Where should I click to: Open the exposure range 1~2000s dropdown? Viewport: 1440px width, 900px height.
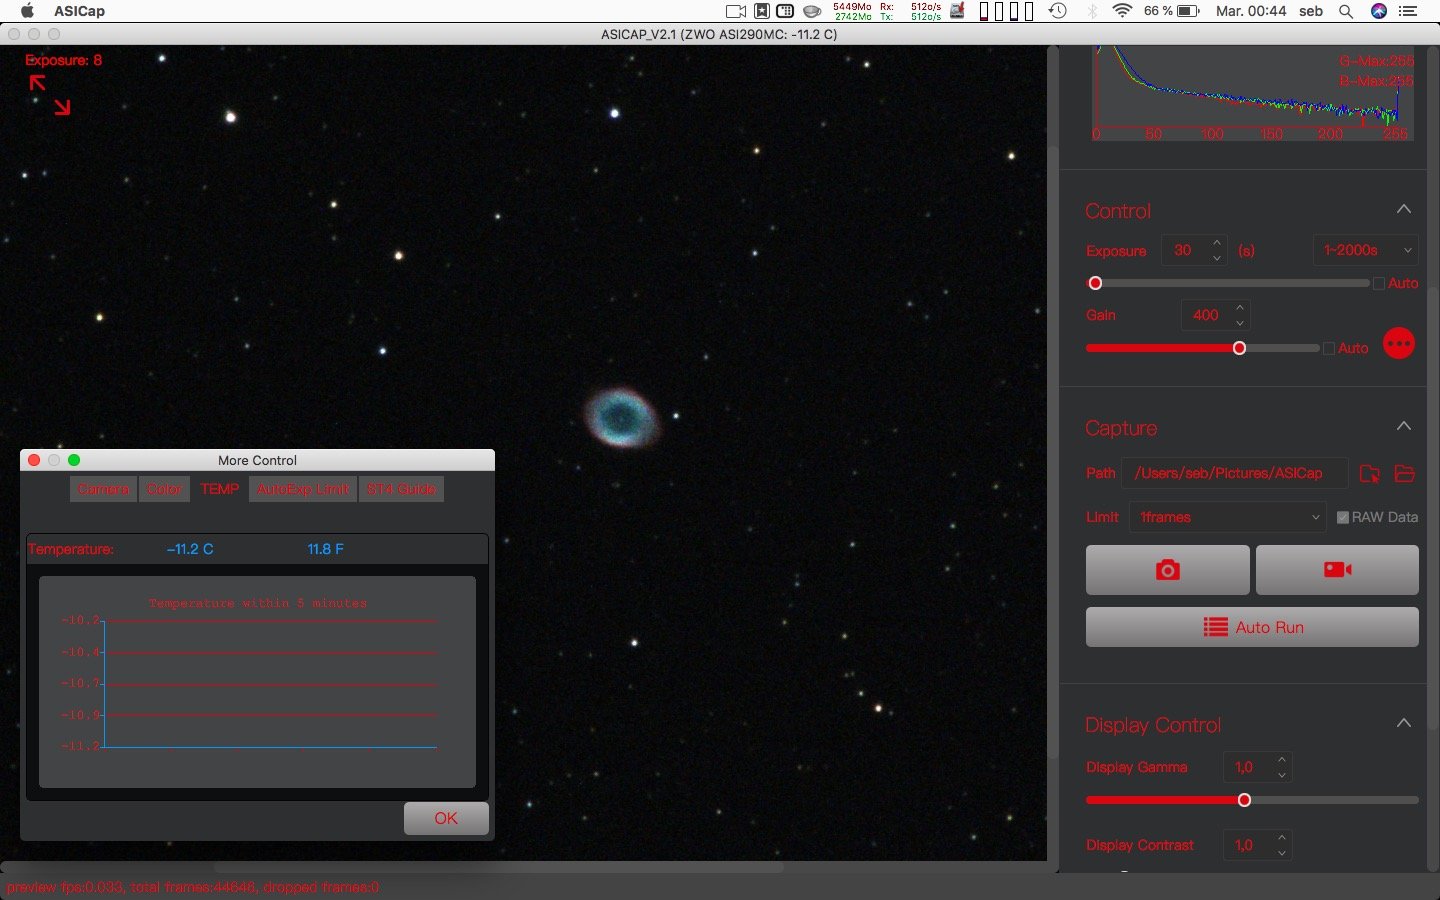[x=1365, y=250]
